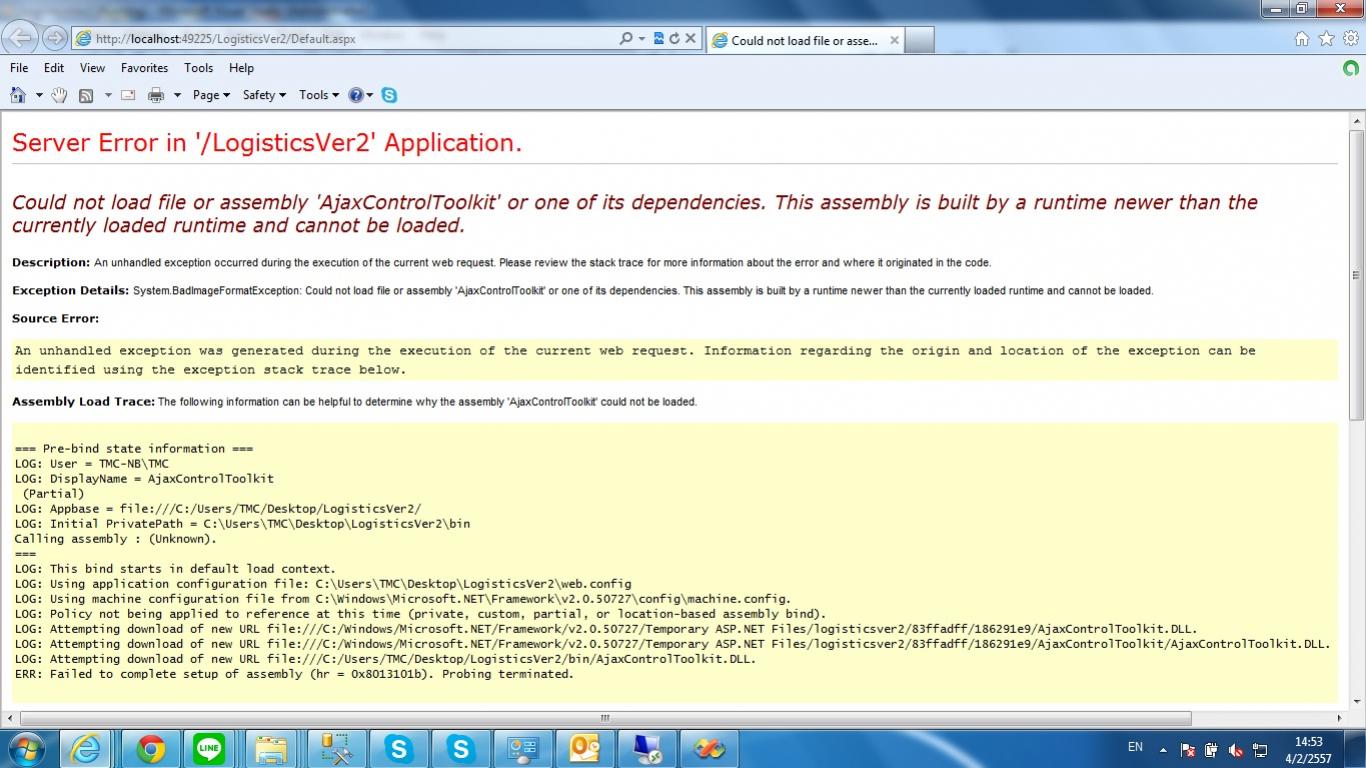The height and width of the screenshot is (768, 1366).
Task: Open the View menu
Action: (92, 68)
